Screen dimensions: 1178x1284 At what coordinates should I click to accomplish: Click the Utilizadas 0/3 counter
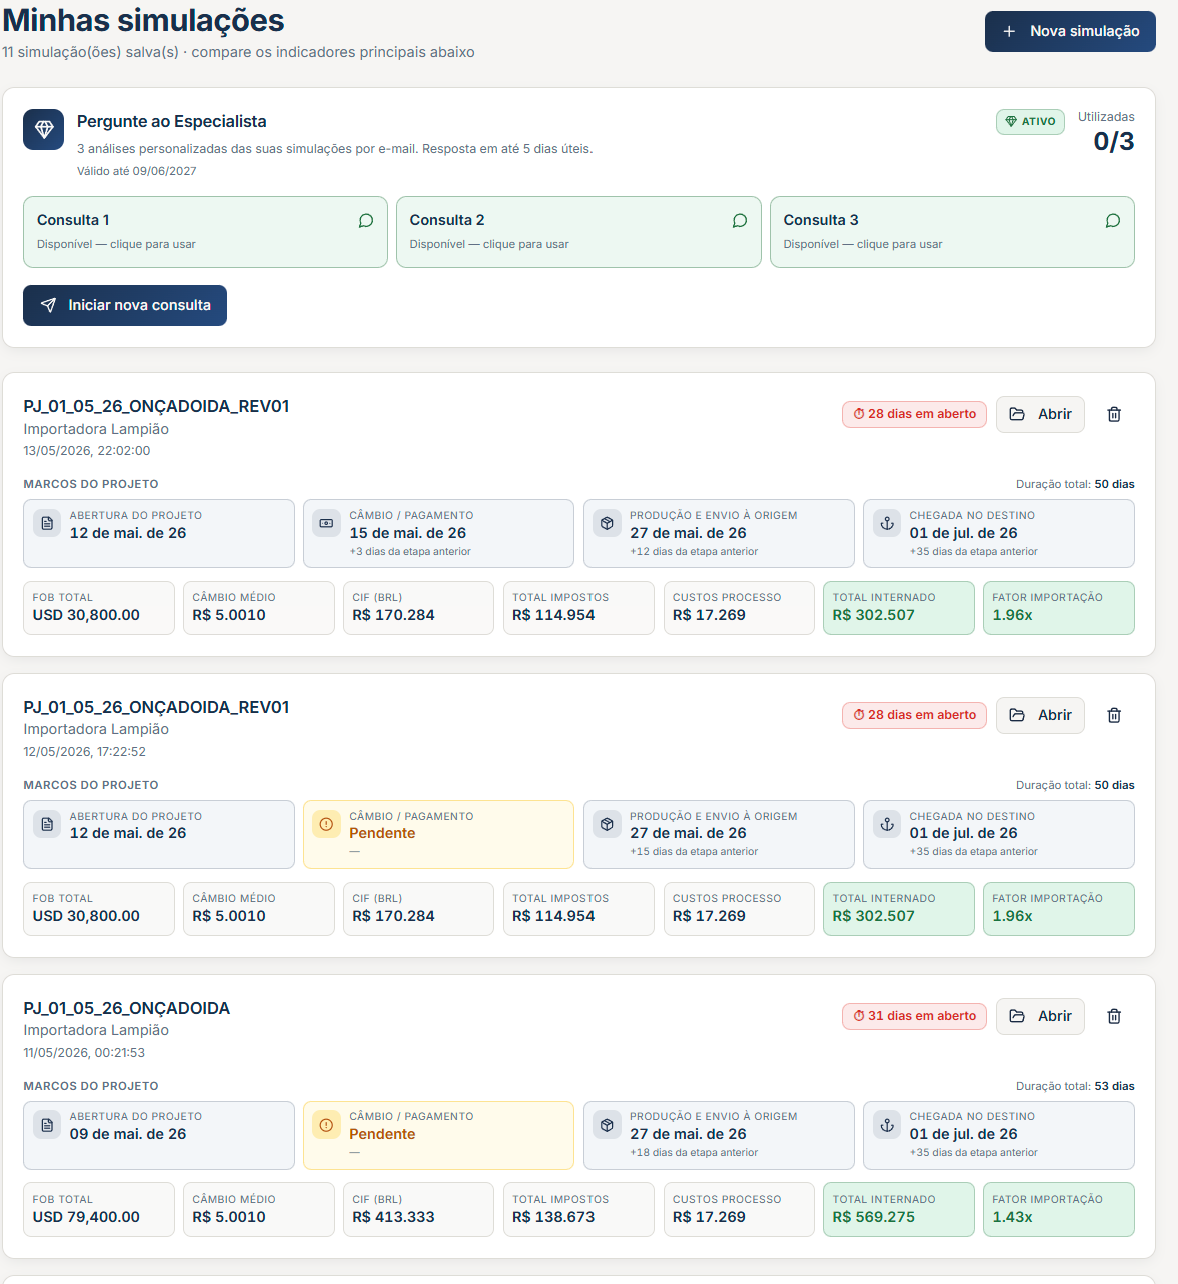click(1106, 132)
